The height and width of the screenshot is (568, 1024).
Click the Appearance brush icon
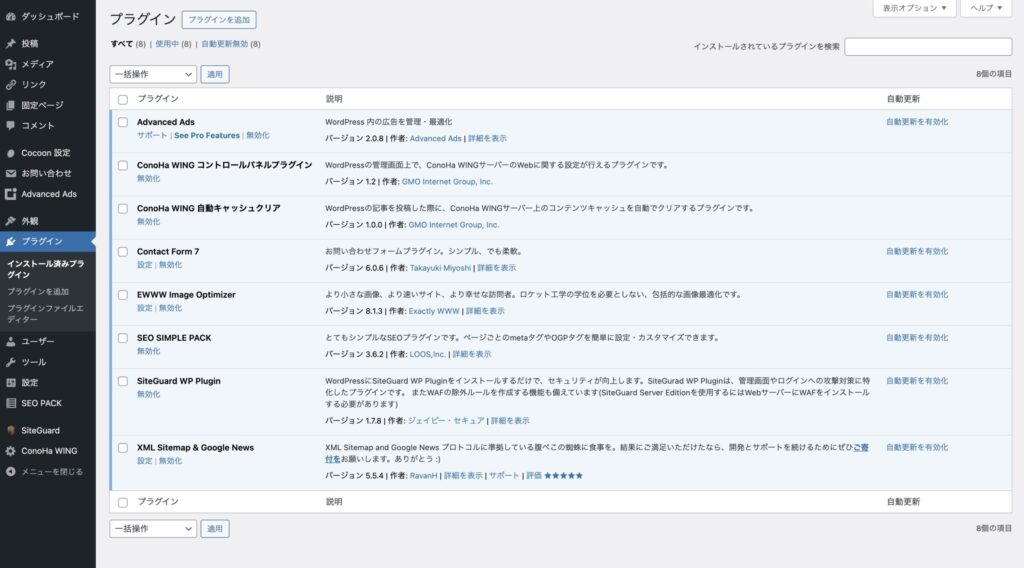10,221
